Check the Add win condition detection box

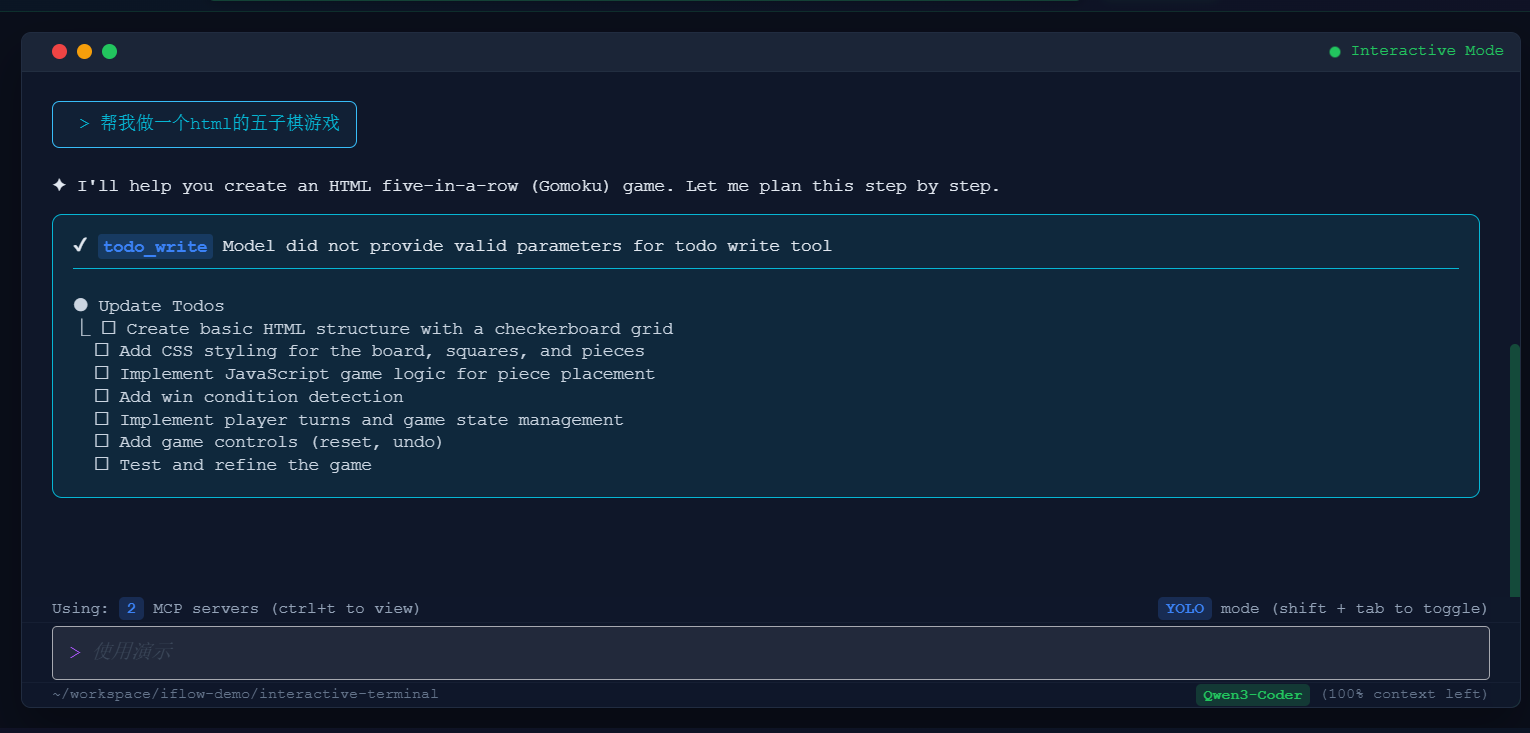102,396
